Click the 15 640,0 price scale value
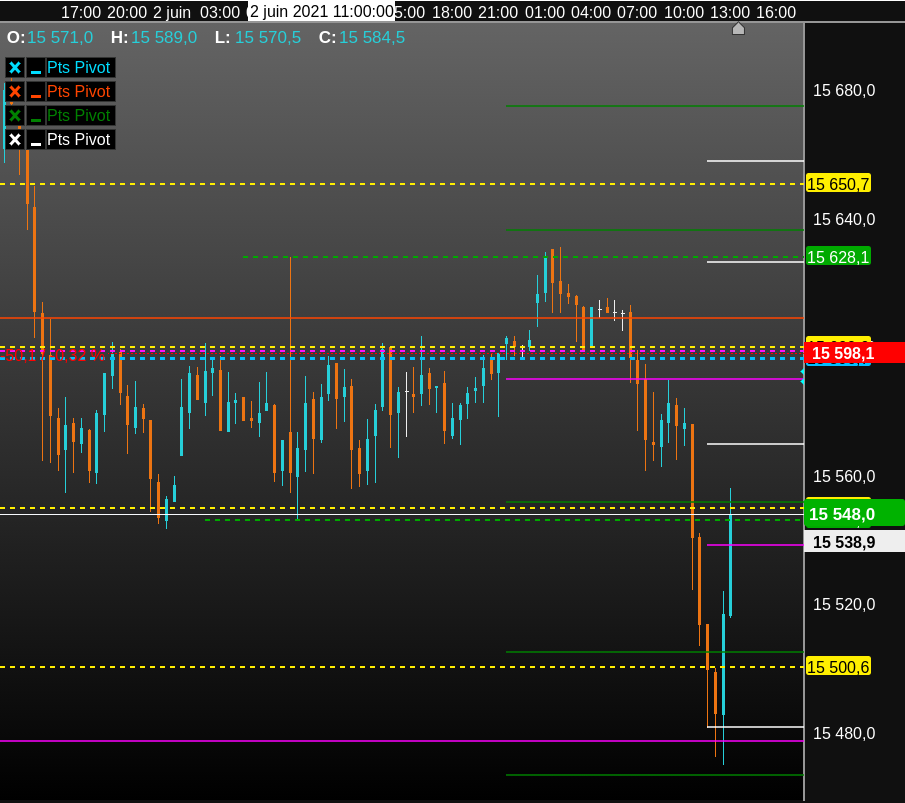Screen dimensions: 905x803 click(x=844, y=219)
